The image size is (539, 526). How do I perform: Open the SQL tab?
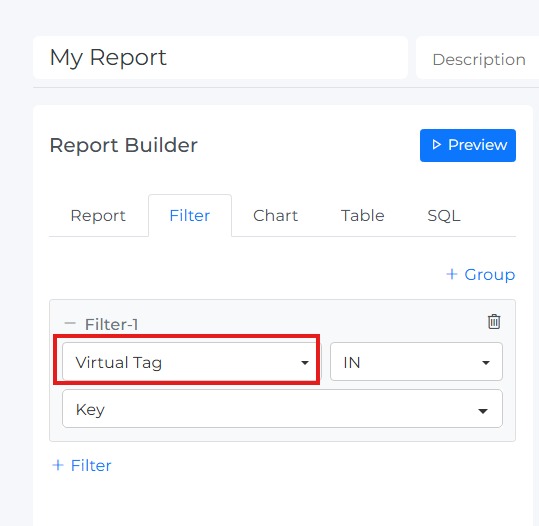[x=444, y=216]
